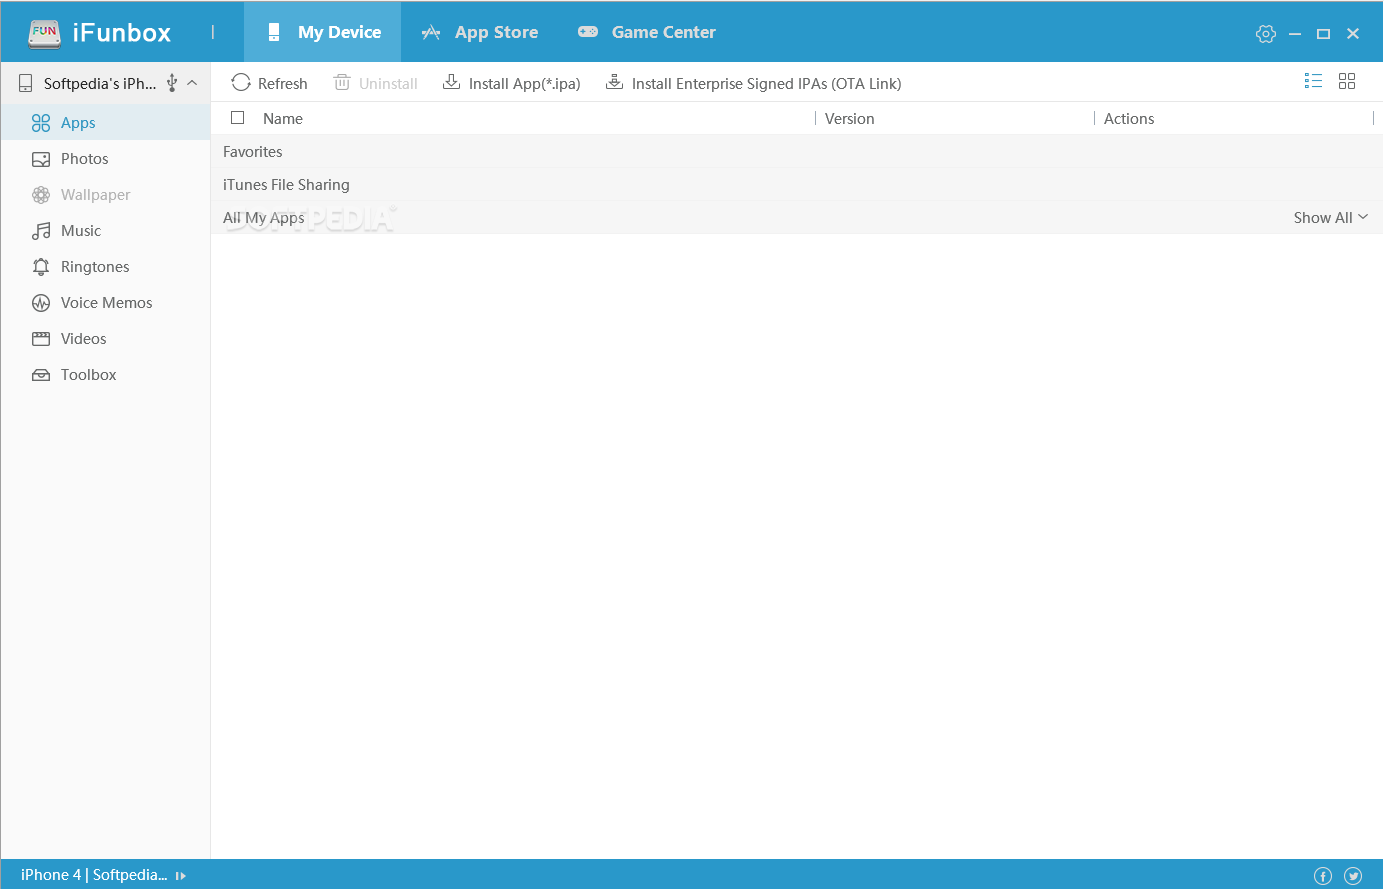
Task: Click Install App(*.ipa)
Action: [512, 83]
